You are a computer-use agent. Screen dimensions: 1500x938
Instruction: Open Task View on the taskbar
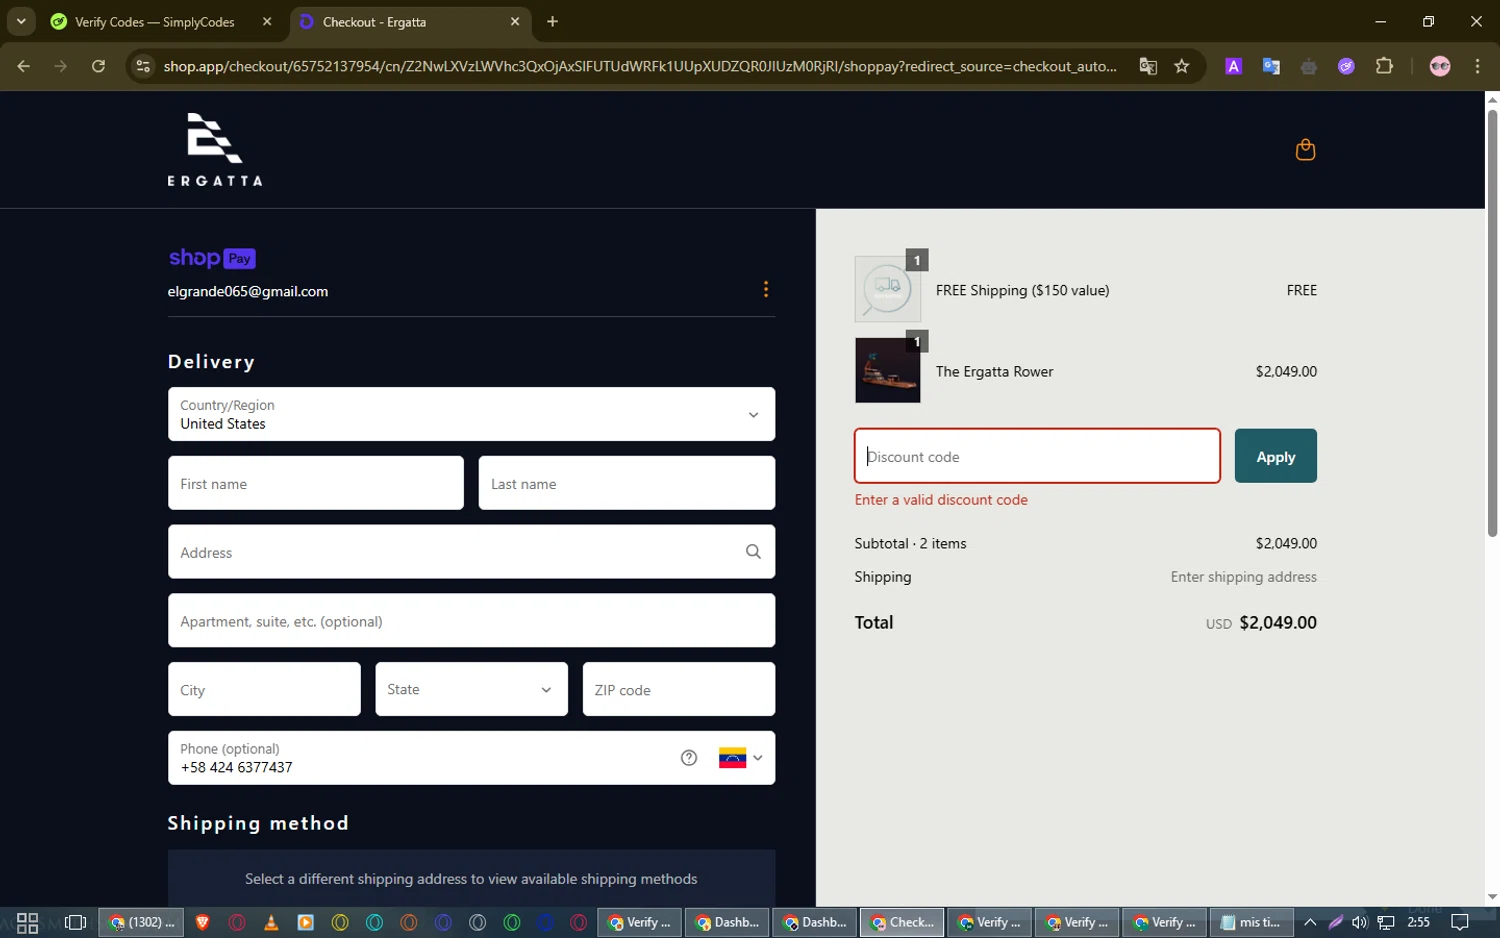(75, 922)
